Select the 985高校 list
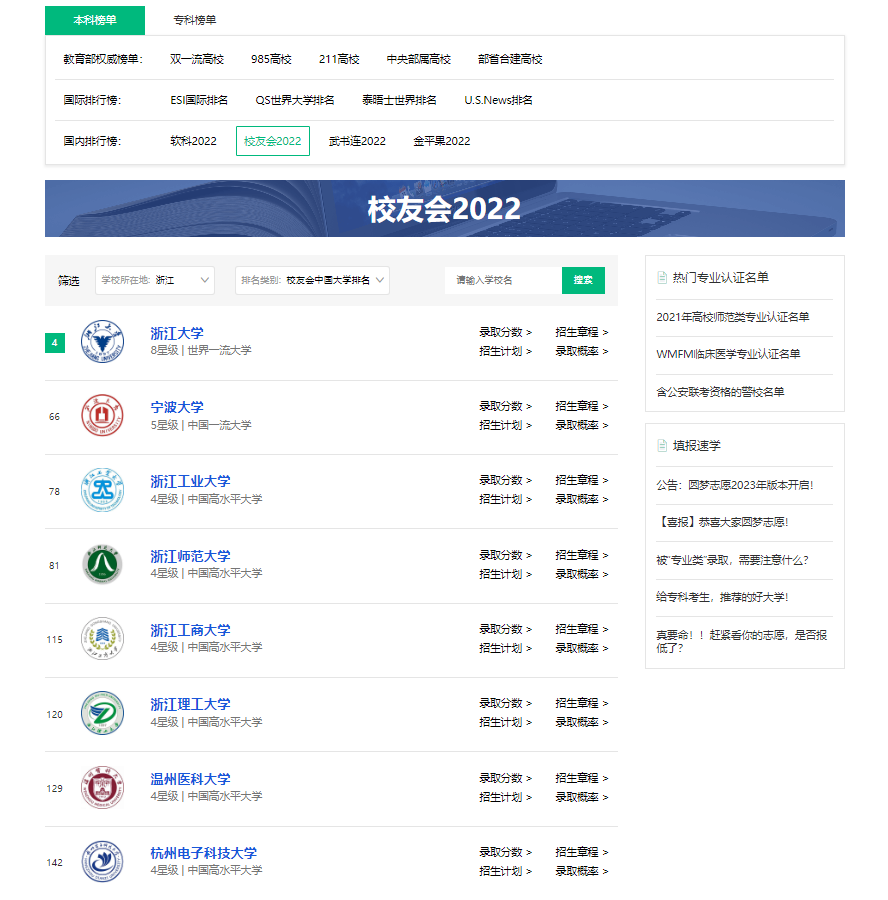Viewport: 888px width, 900px height. [271, 59]
